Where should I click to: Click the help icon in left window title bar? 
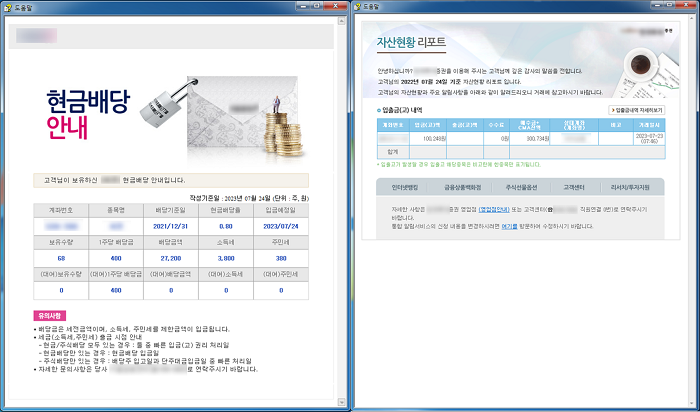coord(7,7)
